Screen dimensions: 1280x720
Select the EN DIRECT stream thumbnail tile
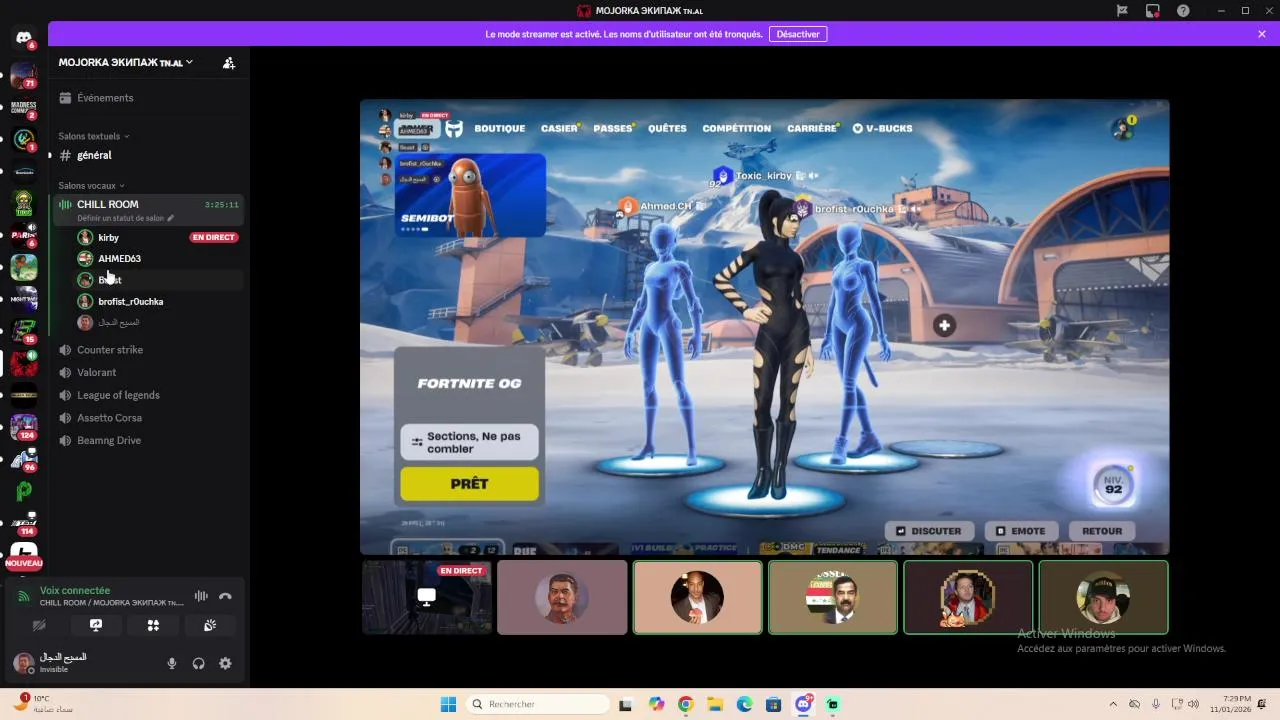[x=427, y=597]
